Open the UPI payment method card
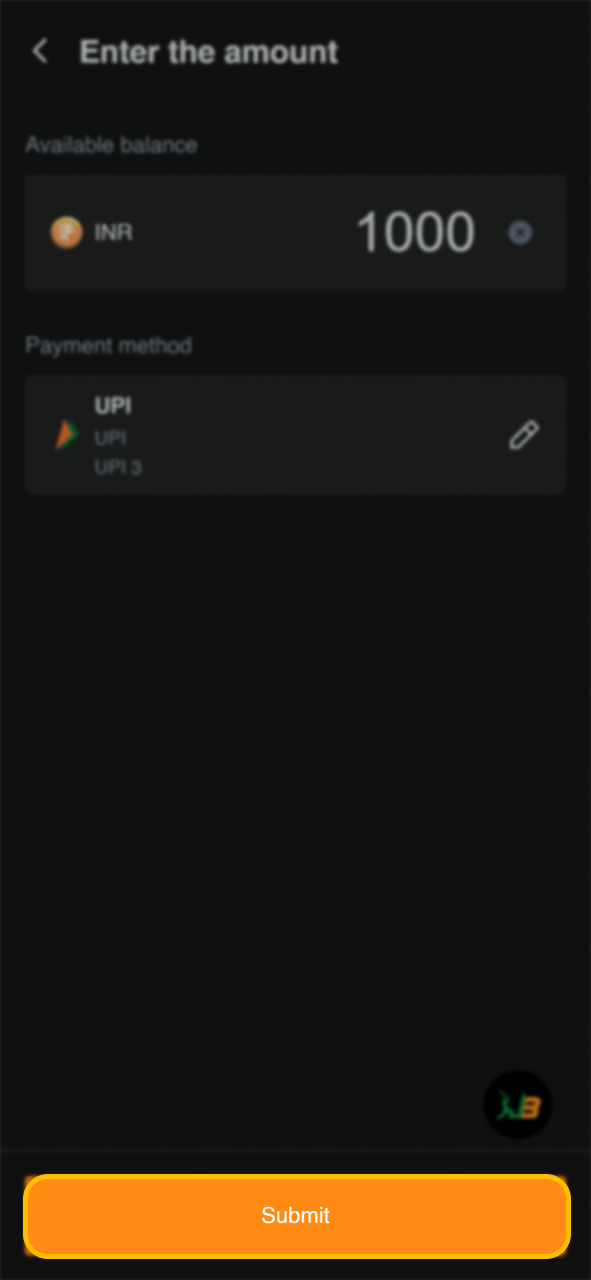 pos(295,435)
